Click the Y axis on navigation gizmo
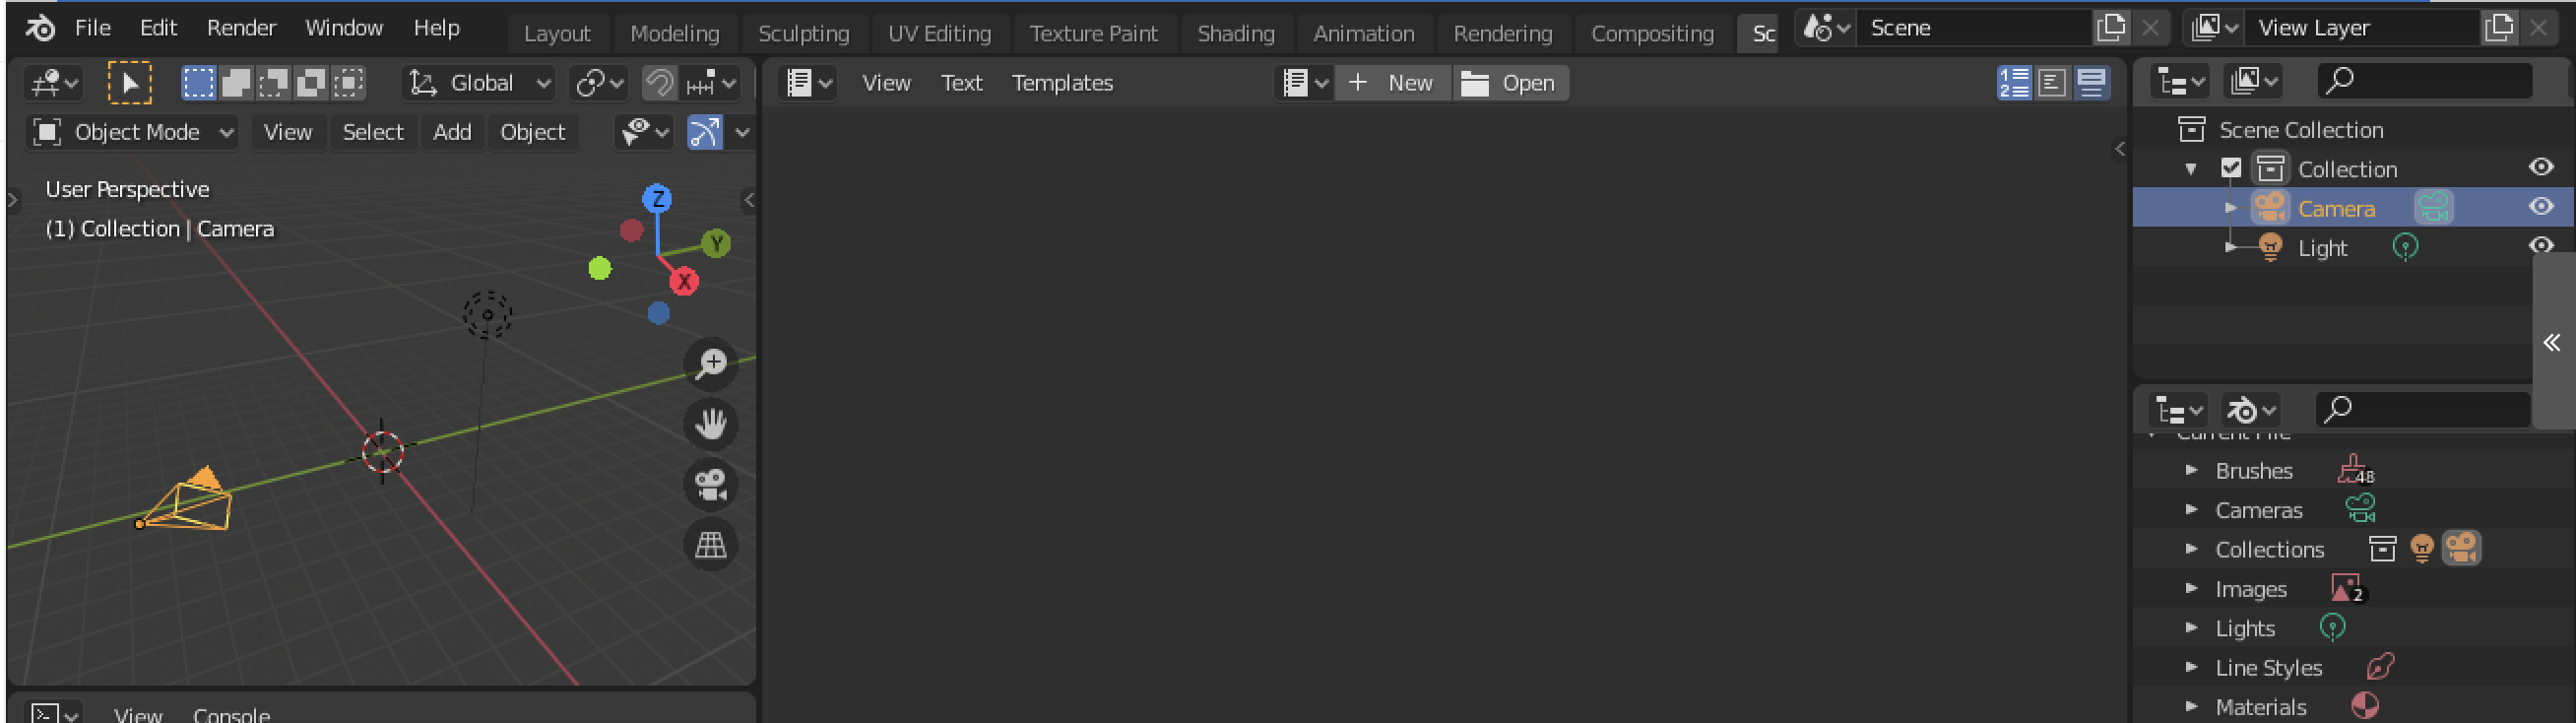 (x=716, y=243)
